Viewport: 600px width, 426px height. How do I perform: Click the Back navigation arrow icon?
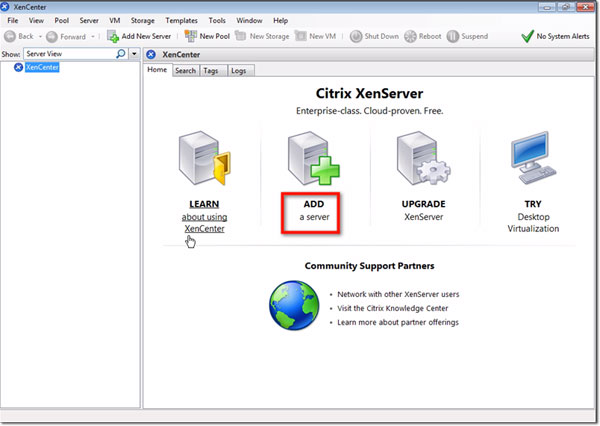click(10, 36)
